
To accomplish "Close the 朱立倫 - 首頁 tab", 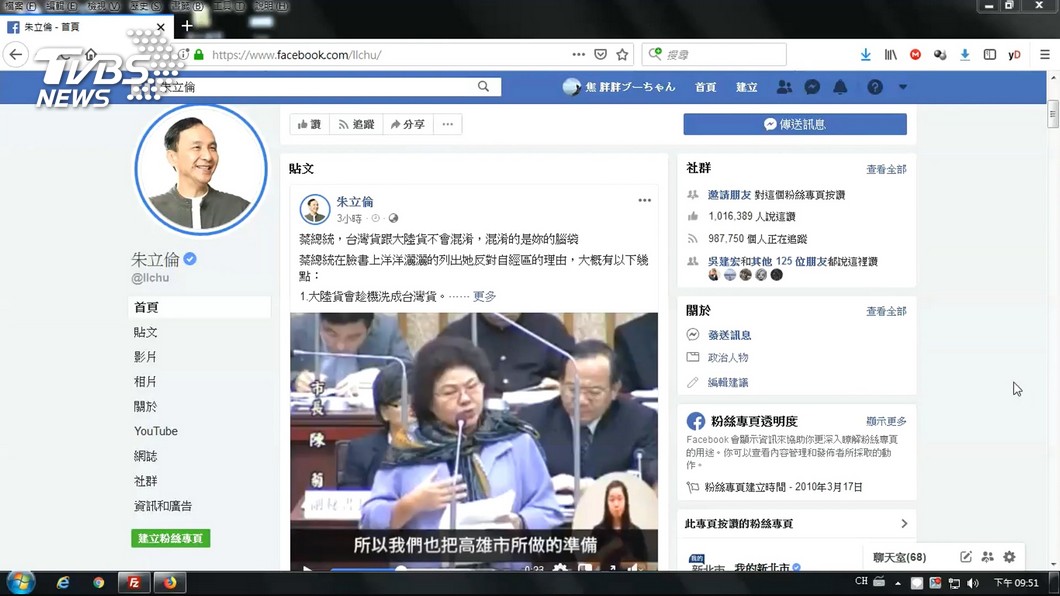I will tap(160, 27).
